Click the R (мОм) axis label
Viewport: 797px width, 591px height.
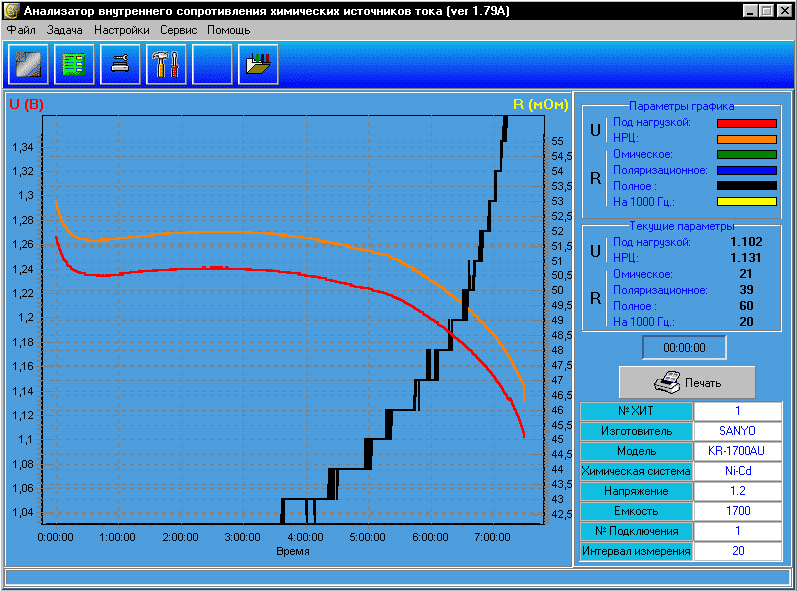pos(540,104)
